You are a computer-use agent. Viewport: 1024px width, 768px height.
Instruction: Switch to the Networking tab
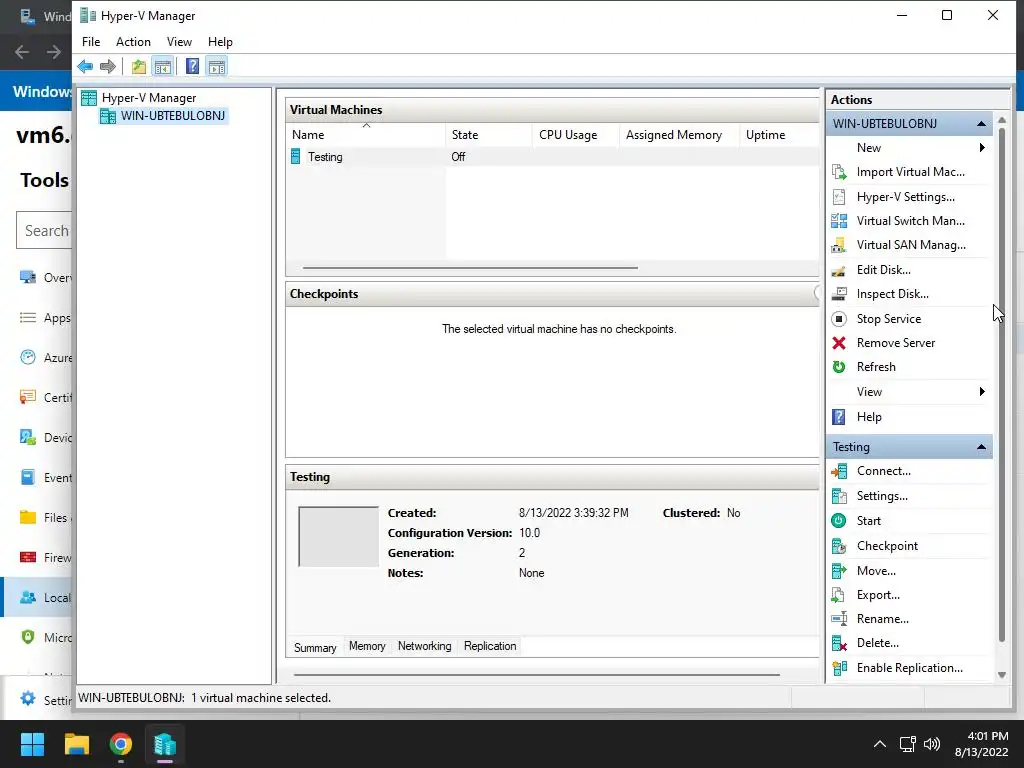[x=424, y=646]
